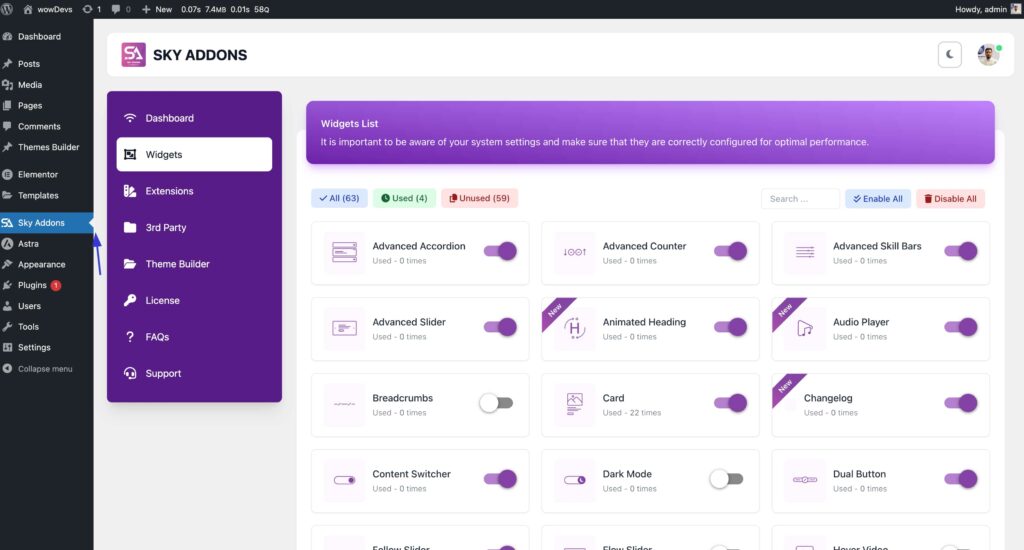The image size is (1024, 550).
Task: Toggle Advanced Skill Bars widget switch
Action: click(x=961, y=251)
